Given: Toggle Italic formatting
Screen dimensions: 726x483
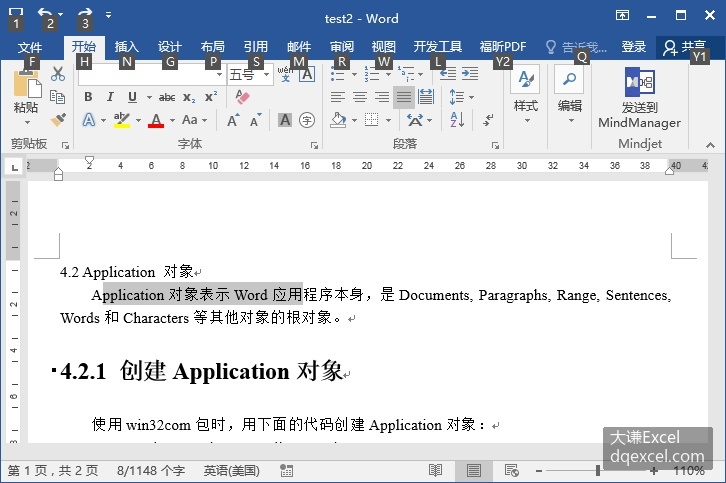Looking at the screenshot, I should click(x=110, y=97).
